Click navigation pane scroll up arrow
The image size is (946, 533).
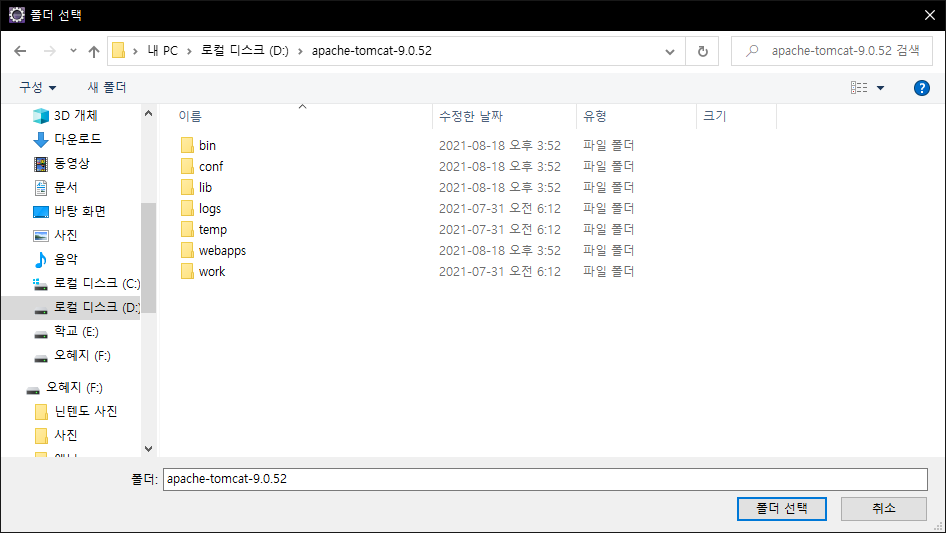tap(148, 113)
